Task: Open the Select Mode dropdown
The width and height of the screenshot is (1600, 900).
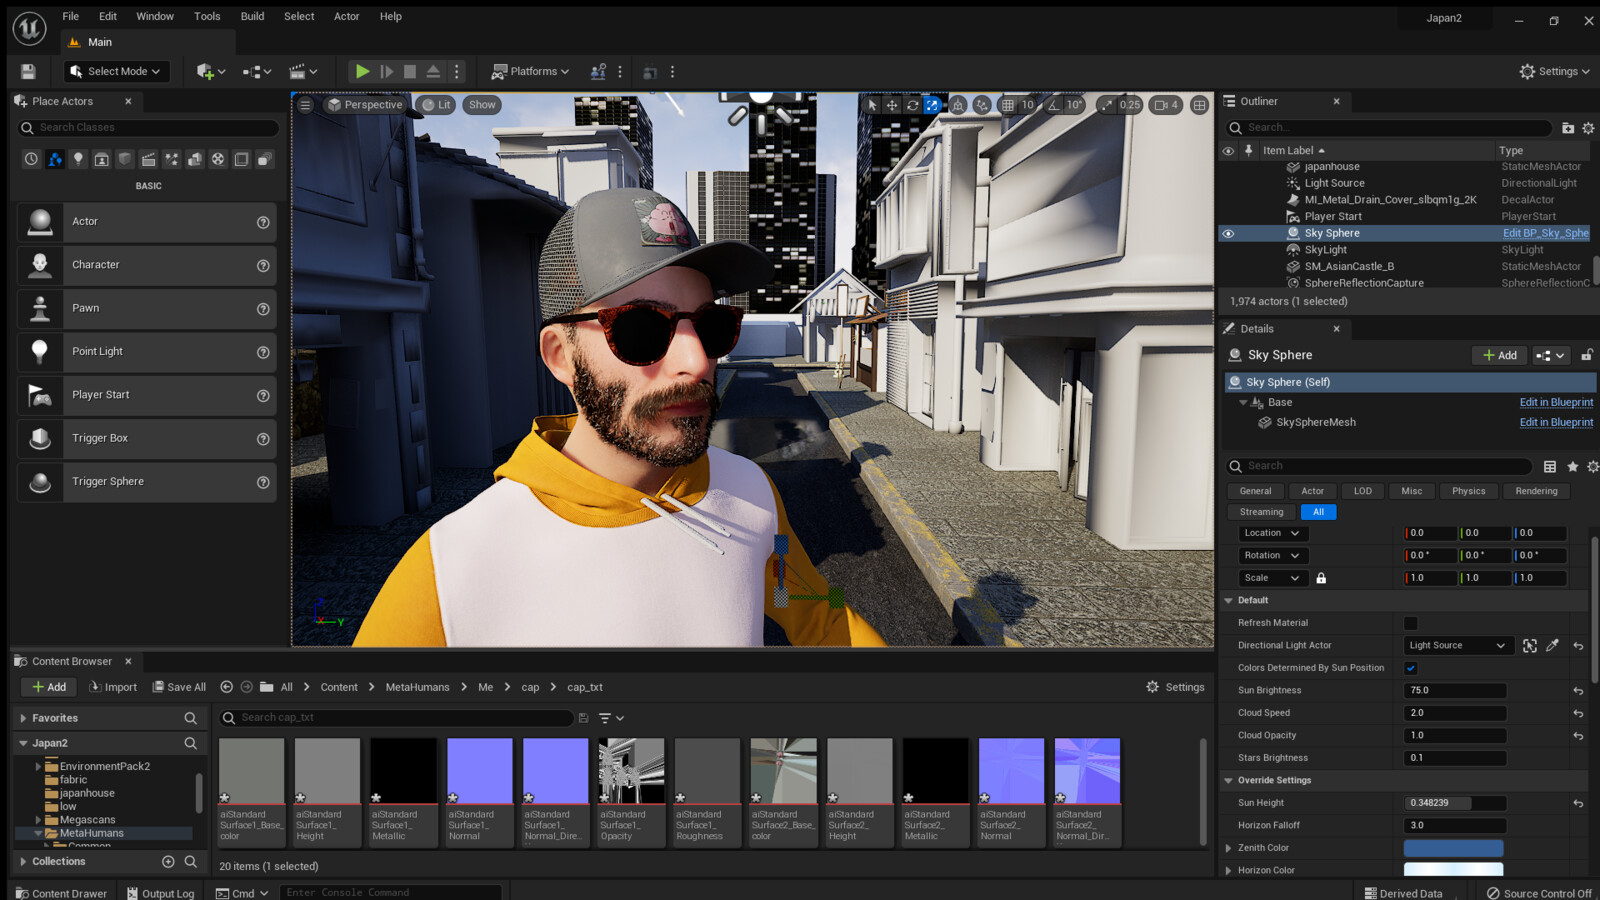Action: (x=115, y=71)
